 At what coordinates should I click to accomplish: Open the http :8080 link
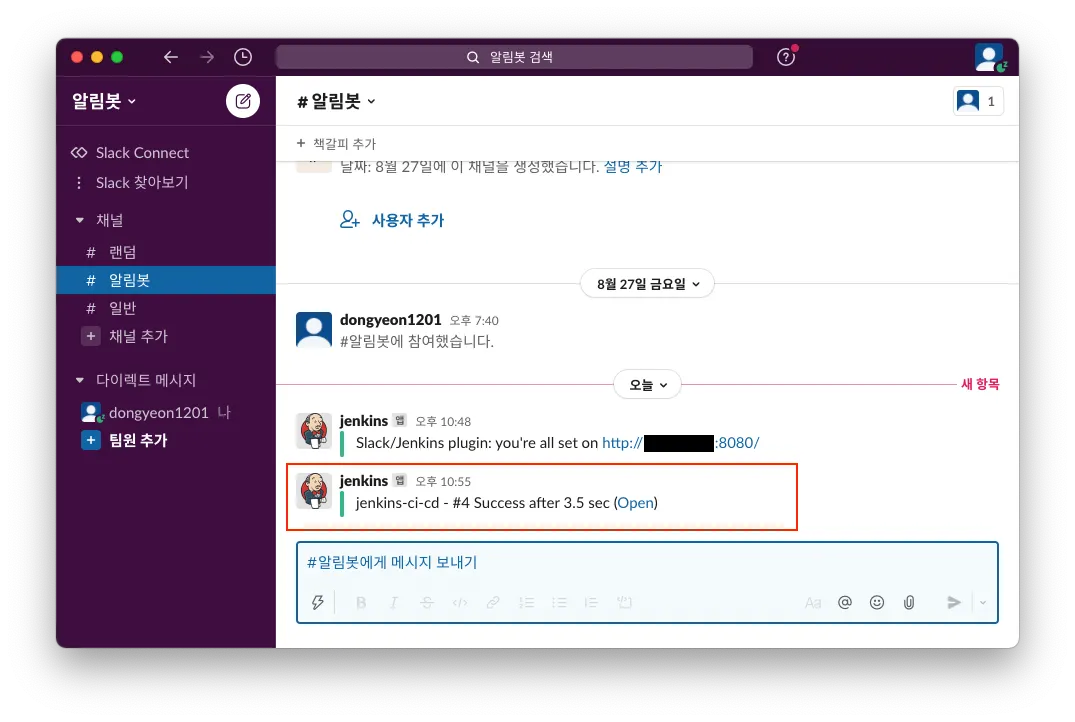click(x=680, y=443)
